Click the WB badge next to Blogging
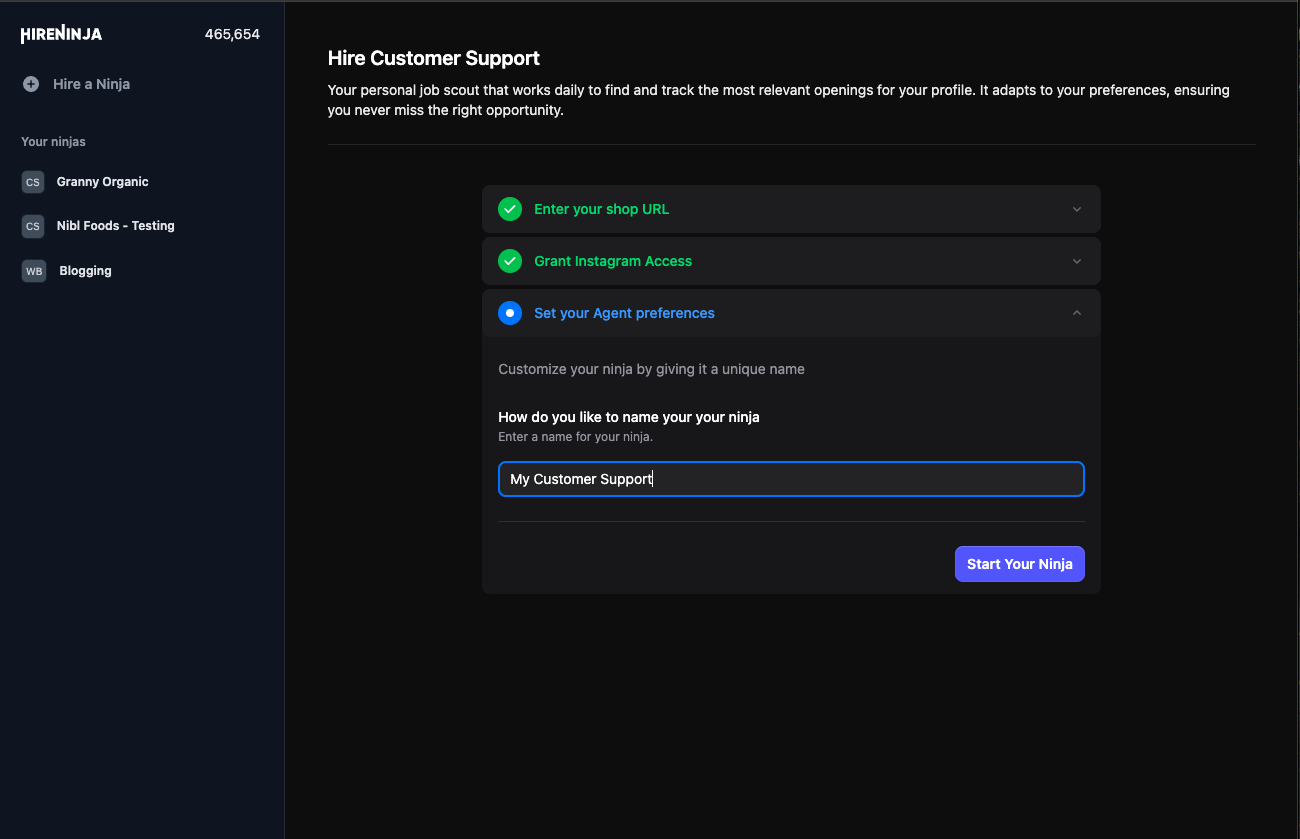The image size is (1300, 839). click(x=33, y=270)
